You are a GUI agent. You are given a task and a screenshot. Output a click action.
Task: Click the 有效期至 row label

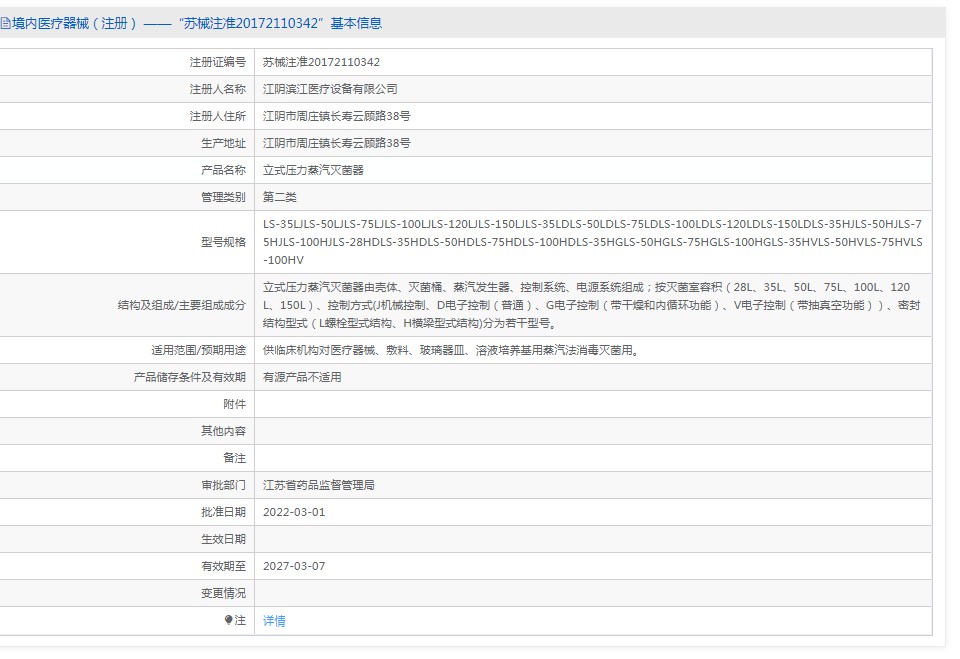pyautogui.click(x=223, y=566)
